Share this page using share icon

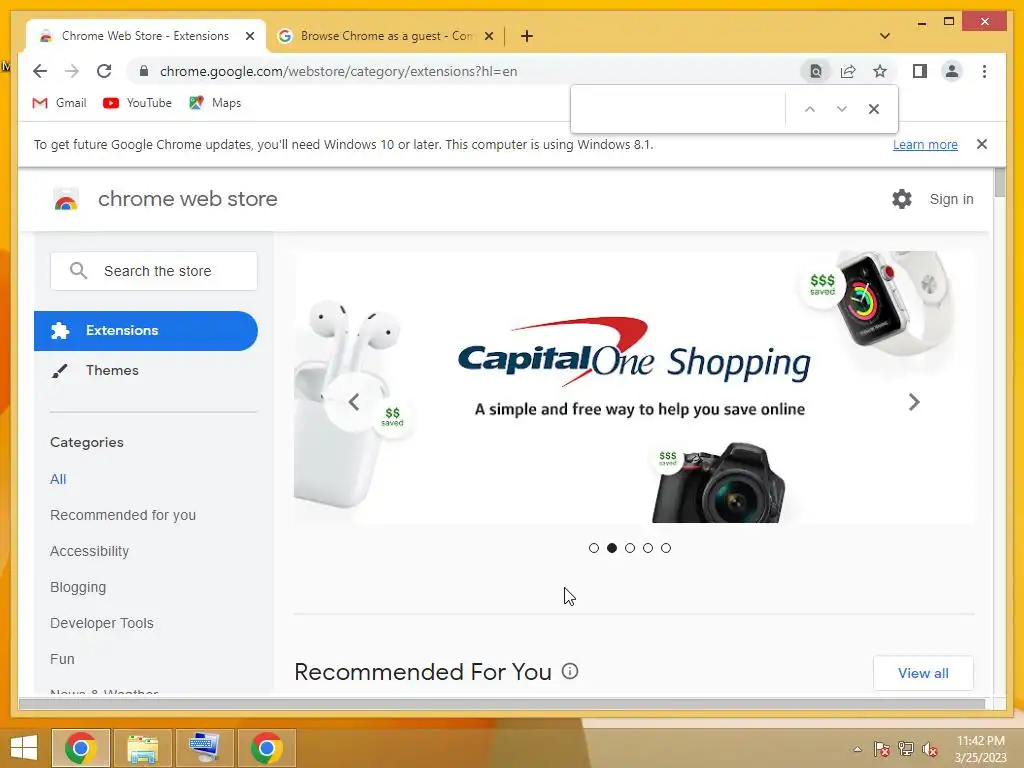click(x=848, y=71)
